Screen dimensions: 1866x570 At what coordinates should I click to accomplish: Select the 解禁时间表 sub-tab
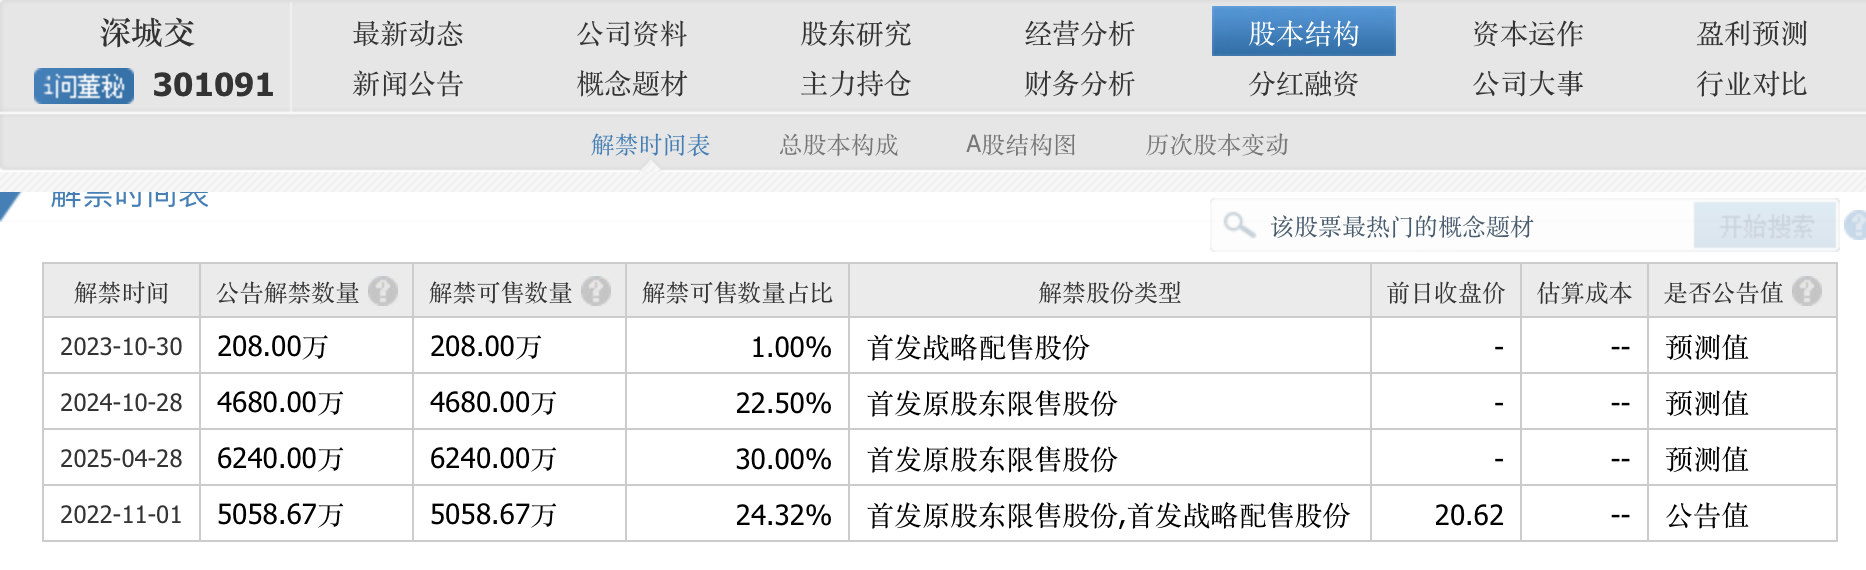650,145
